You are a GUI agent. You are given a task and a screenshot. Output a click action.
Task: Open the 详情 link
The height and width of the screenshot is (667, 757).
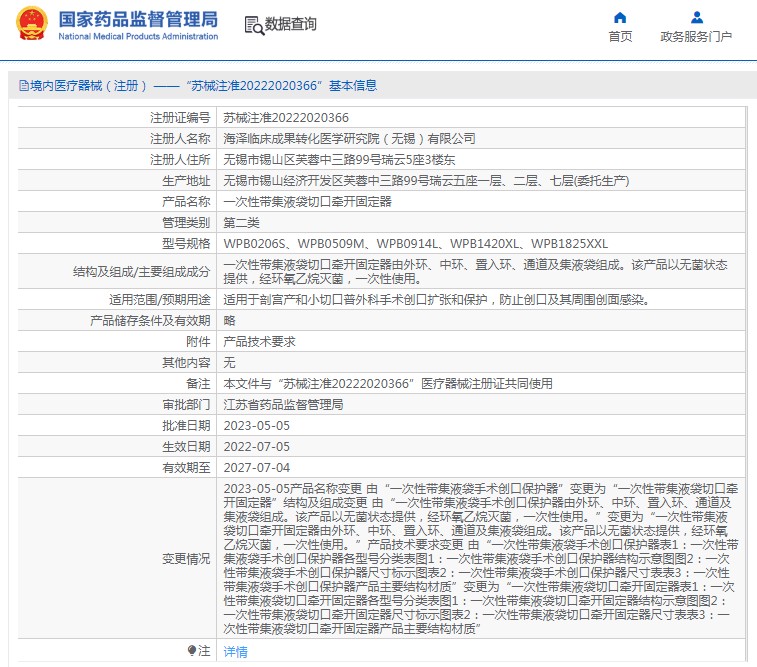point(235,652)
